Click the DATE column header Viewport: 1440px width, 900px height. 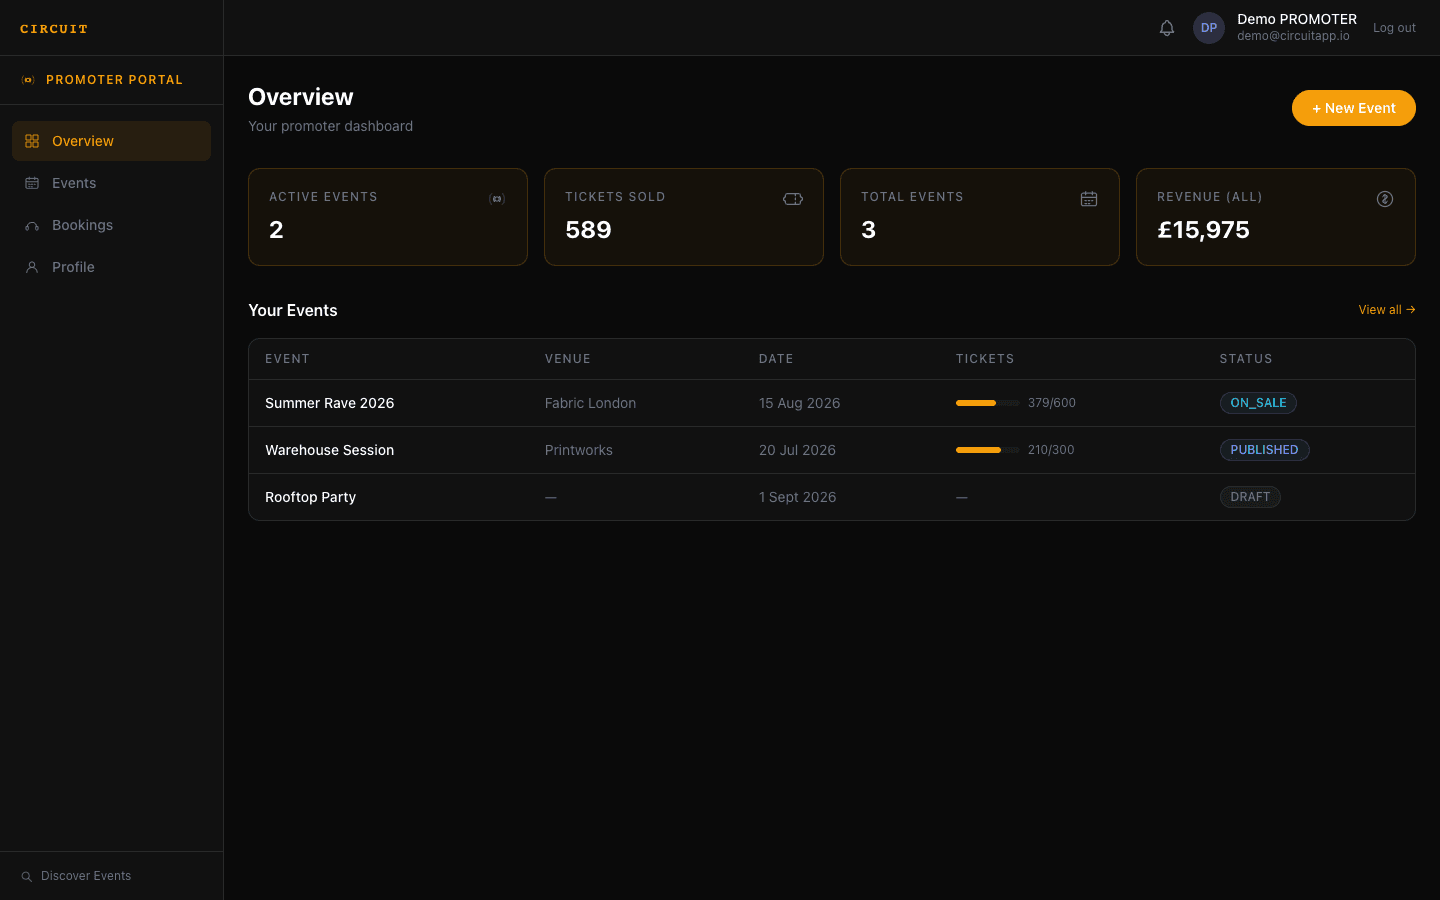point(776,359)
